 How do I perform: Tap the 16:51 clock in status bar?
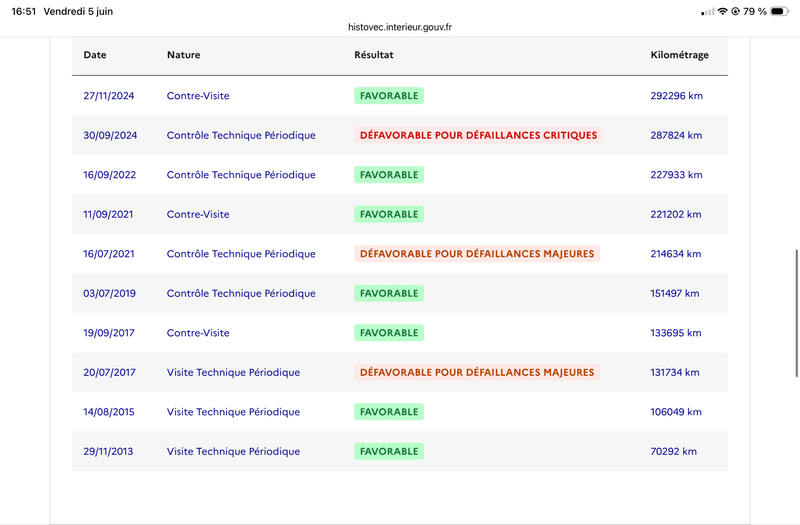point(23,11)
